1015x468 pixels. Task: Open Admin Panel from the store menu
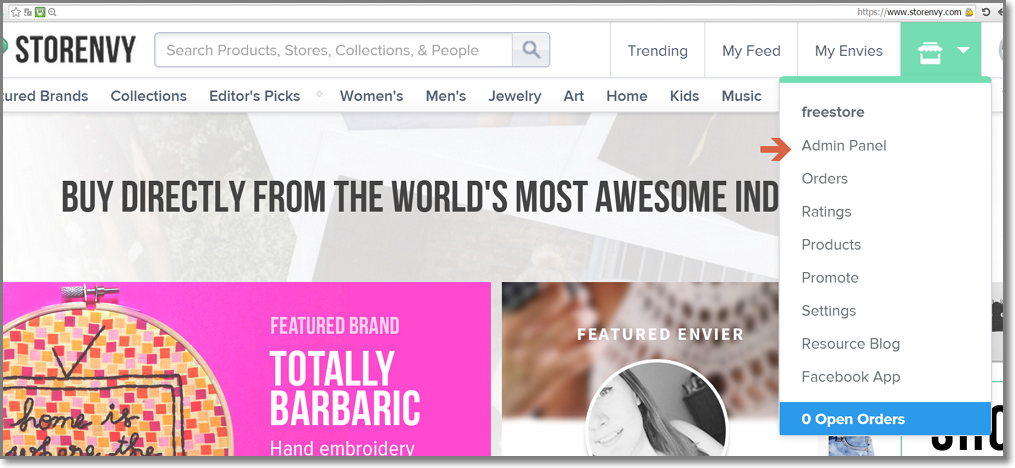coord(843,146)
